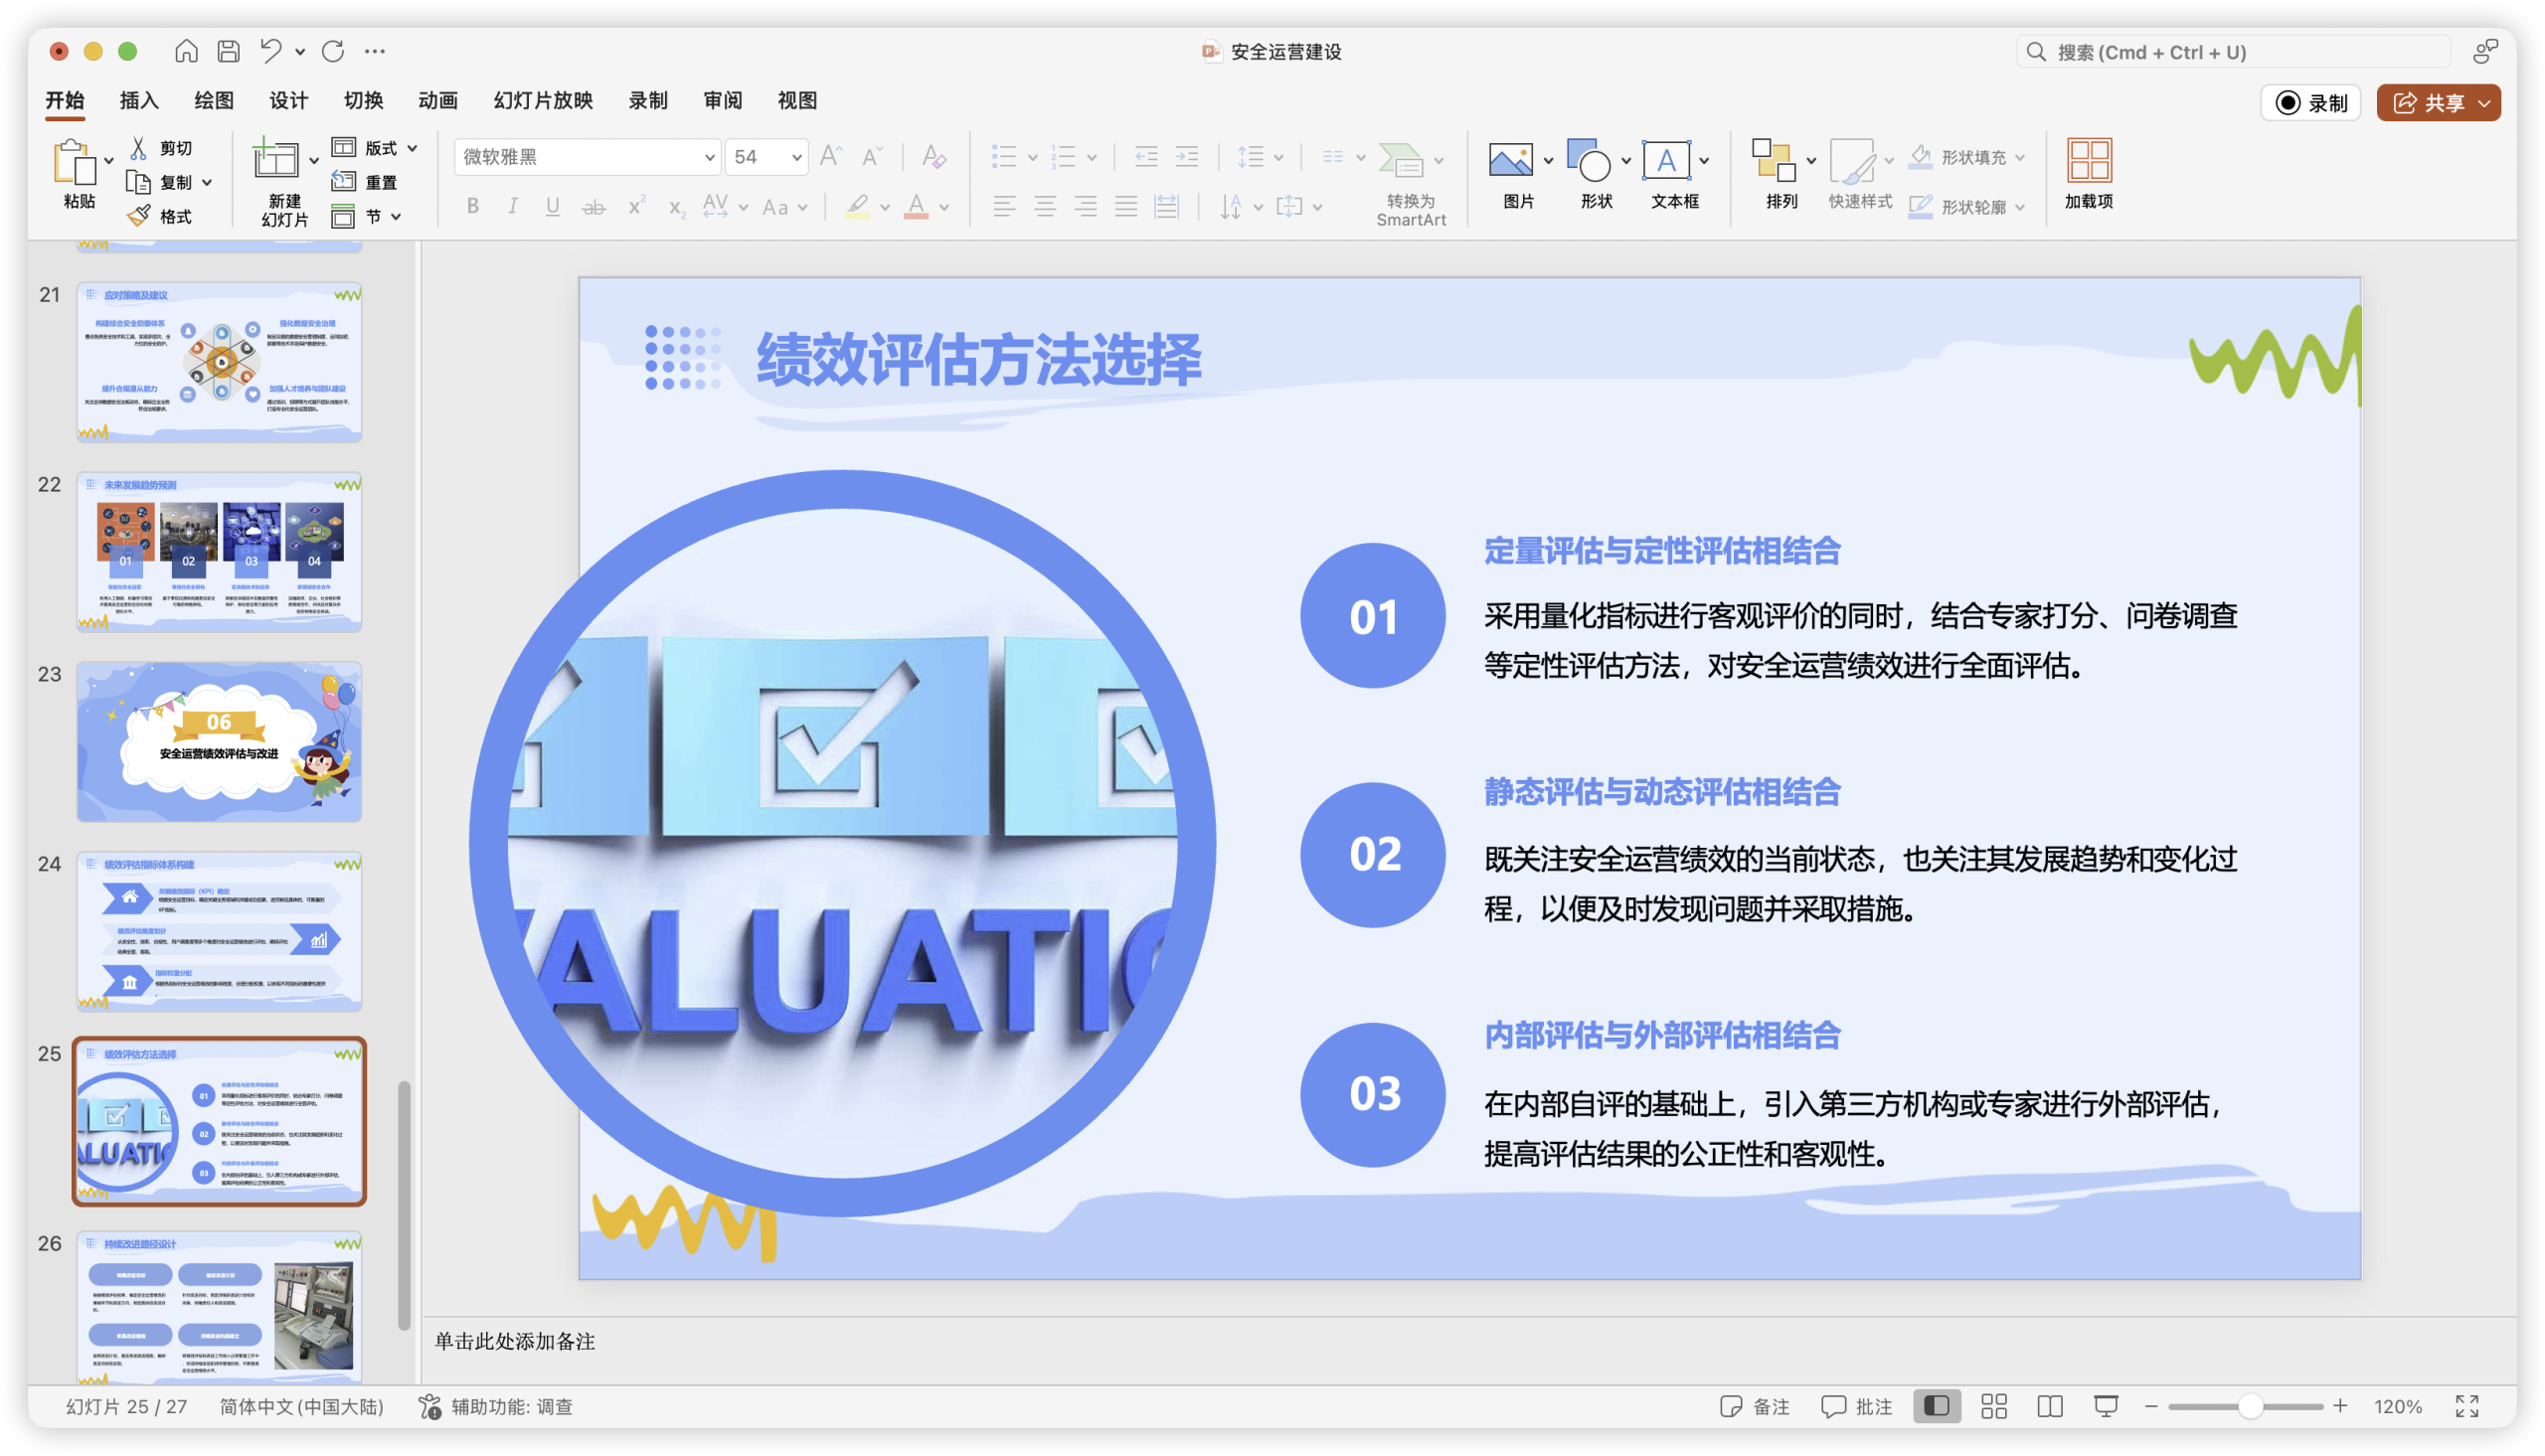2545x1456 pixels.
Task: Open the Design (设计) tab
Action: [288, 100]
